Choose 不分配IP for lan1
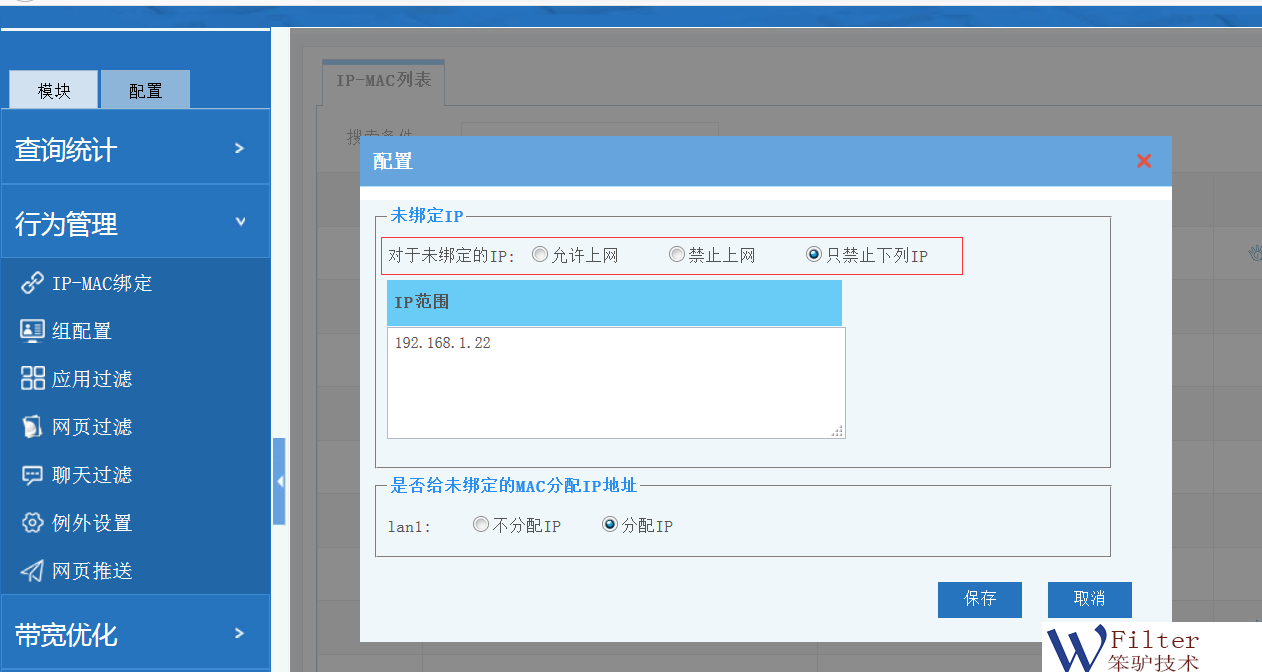The height and width of the screenshot is (672, 1262). pos(481,524)
